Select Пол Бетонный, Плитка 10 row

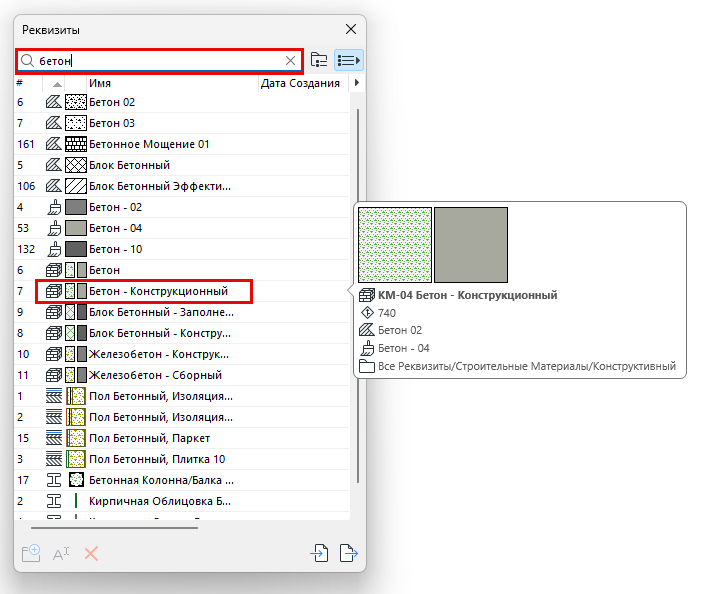182,459
